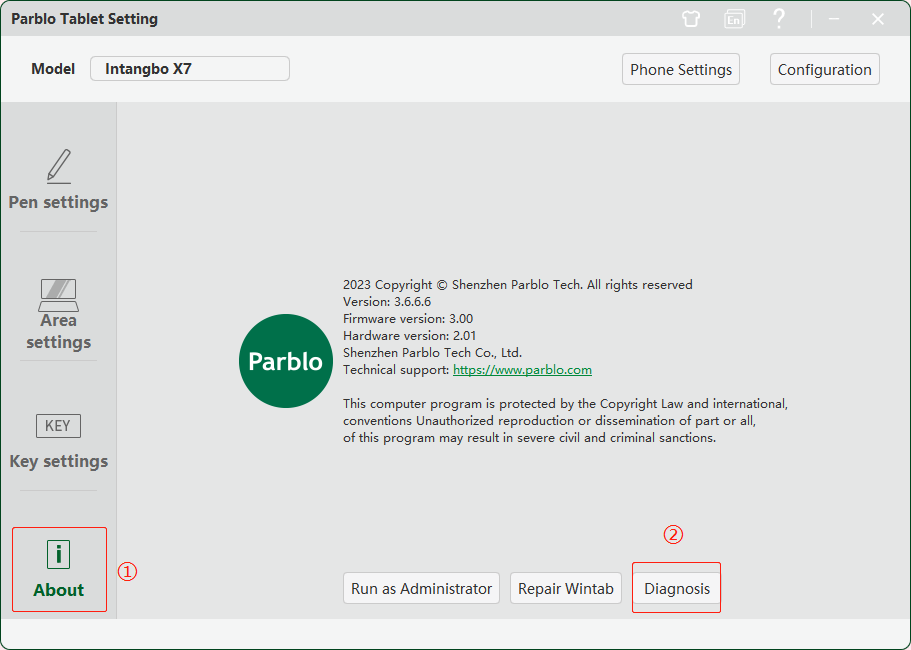This screenshot has width=911, height=650.
Task: Switch to the Area settings tab label
Action: pos(59,331)
